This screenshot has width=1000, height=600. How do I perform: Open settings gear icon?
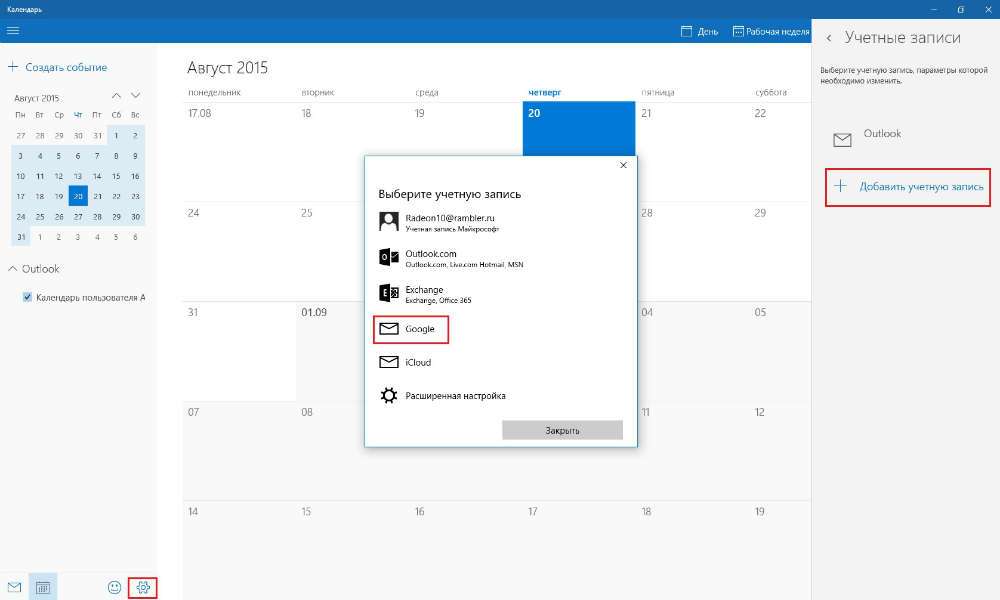143,587
